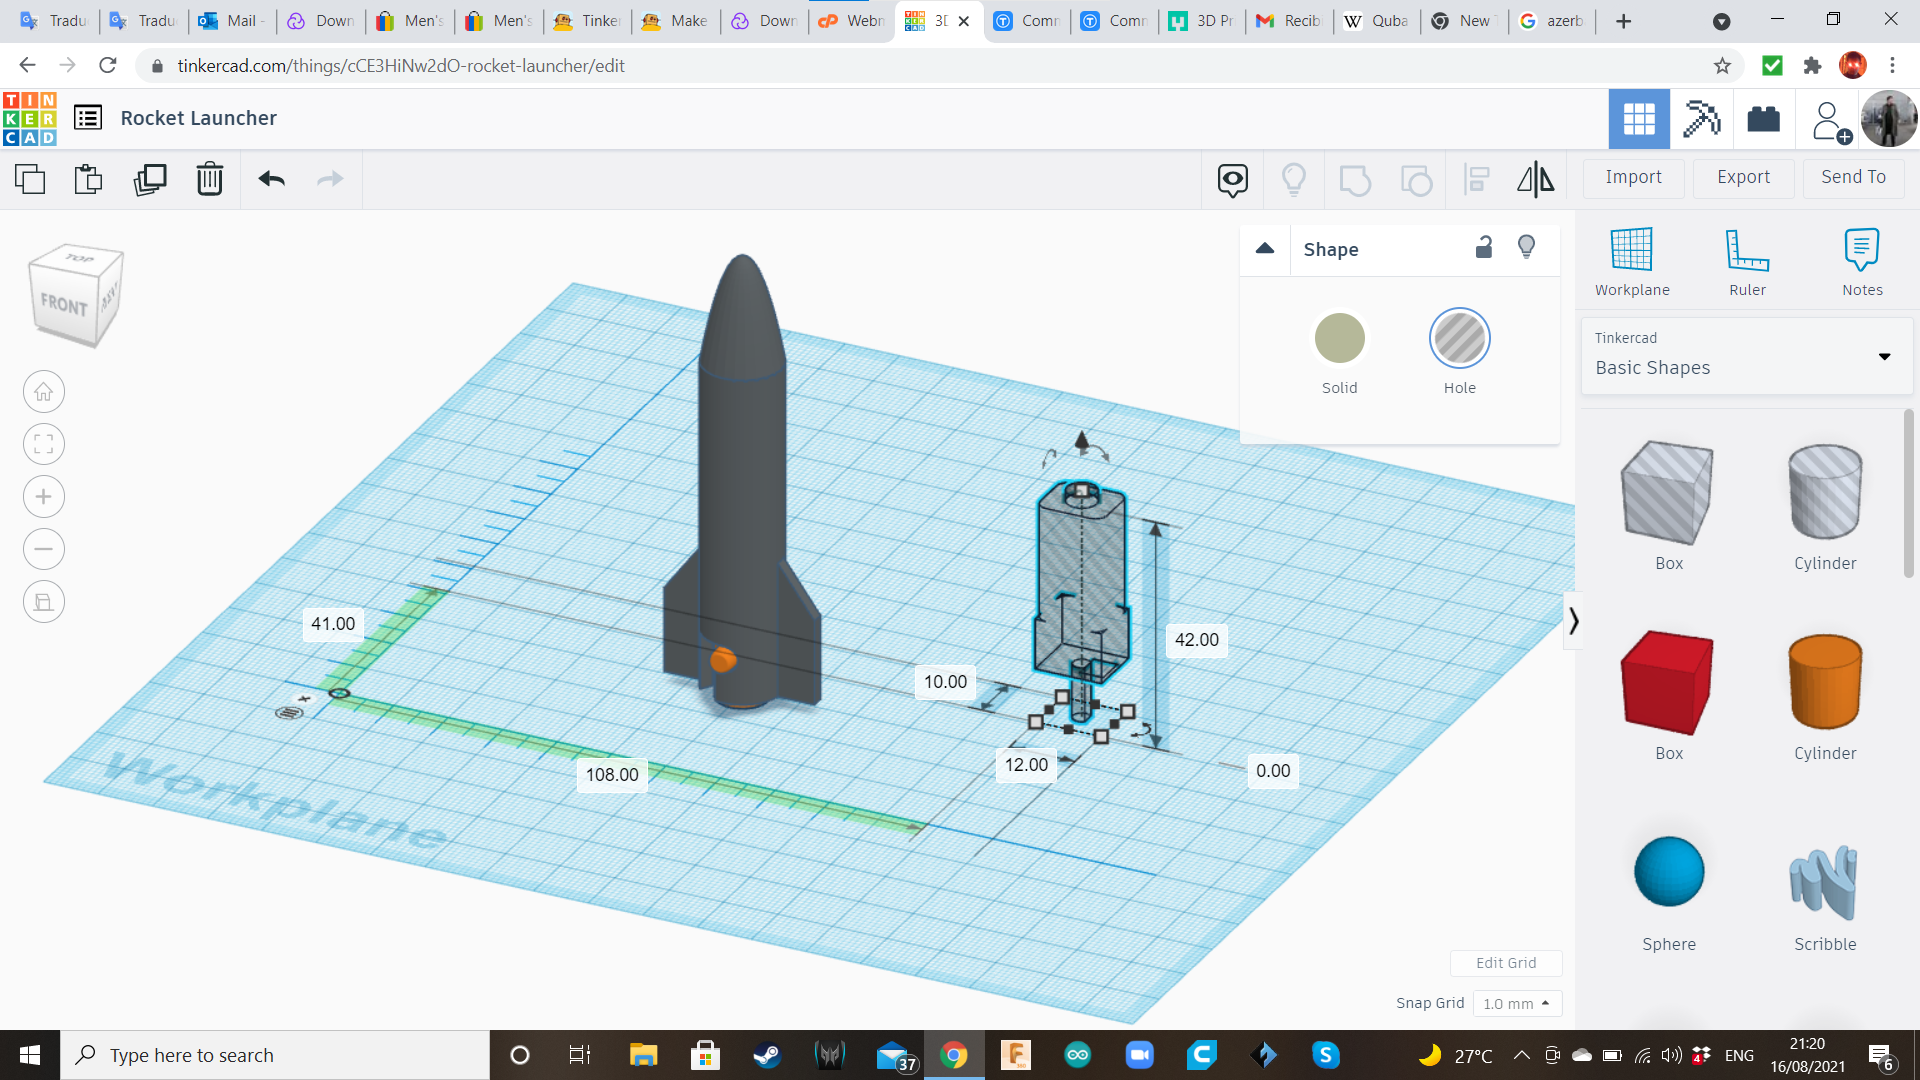
Task: Open the Snap Grid dropdown
Action: pyautogui.click(x=1517, y=1003)
